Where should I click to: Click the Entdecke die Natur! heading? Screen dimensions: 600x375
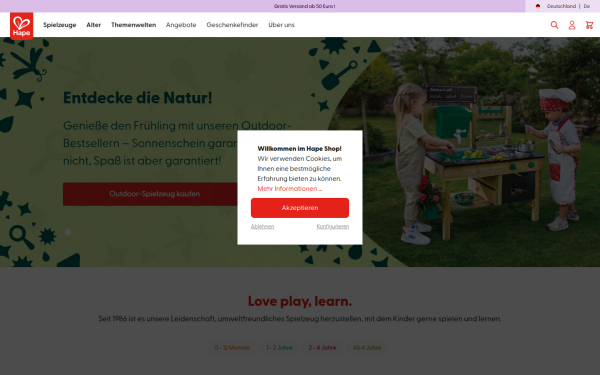(x=137, y=98)
